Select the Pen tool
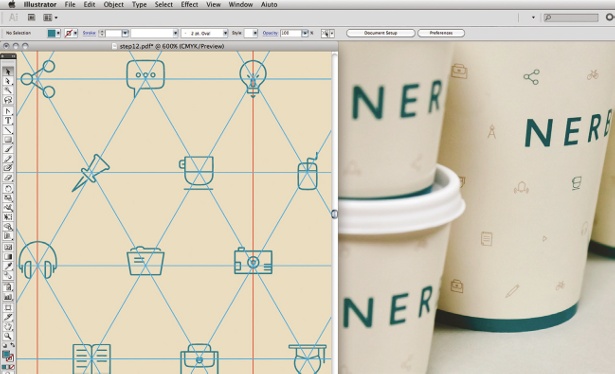This screenshot has width=615, height=374. click(8, 111)
